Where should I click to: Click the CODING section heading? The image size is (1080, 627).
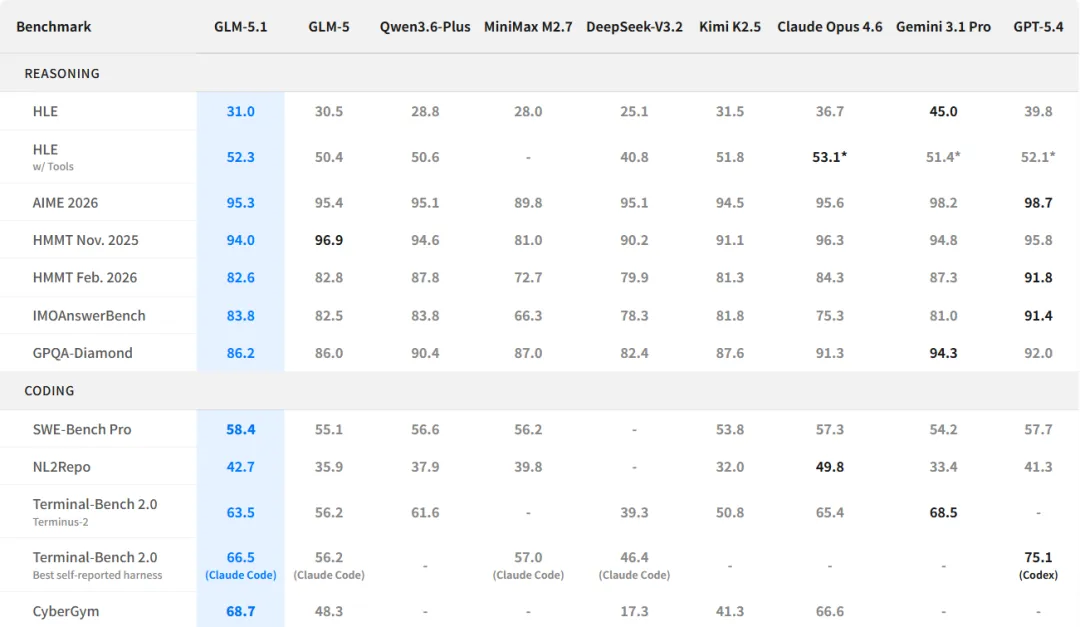pyautogui.click(x=49, y=391)
